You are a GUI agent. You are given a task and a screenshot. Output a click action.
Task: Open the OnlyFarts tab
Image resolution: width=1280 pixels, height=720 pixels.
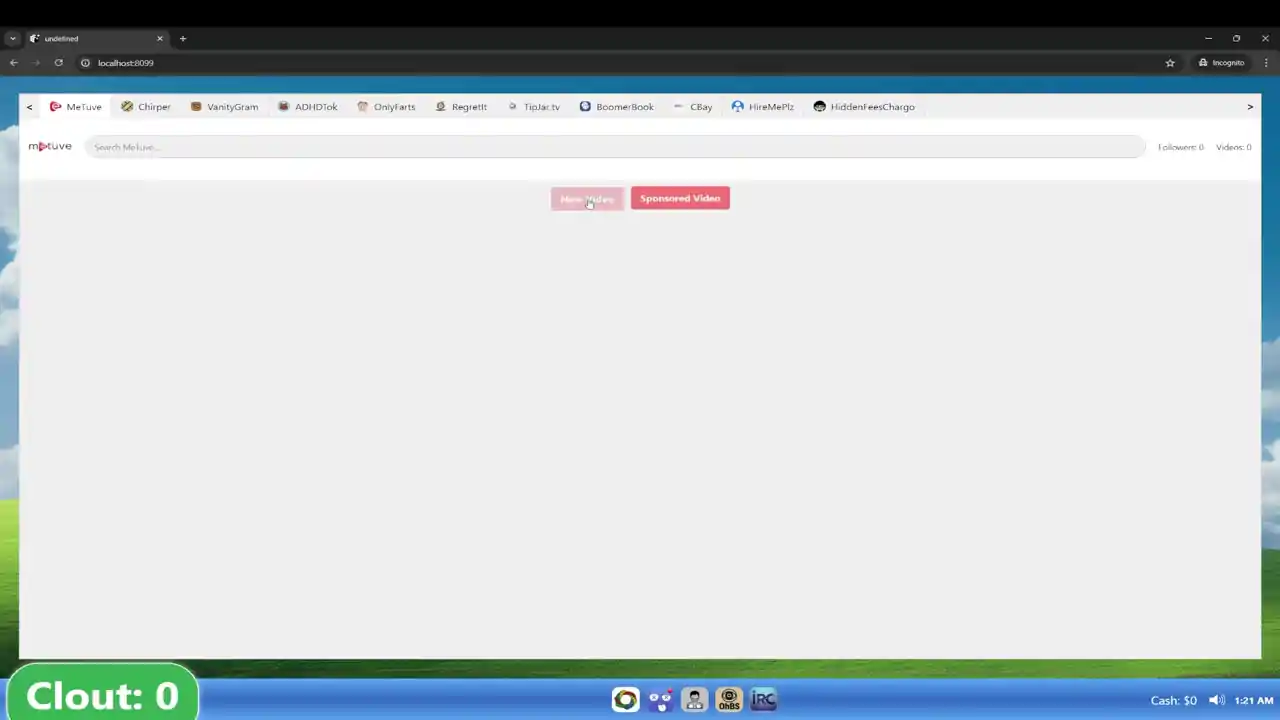tap(386, 107)
